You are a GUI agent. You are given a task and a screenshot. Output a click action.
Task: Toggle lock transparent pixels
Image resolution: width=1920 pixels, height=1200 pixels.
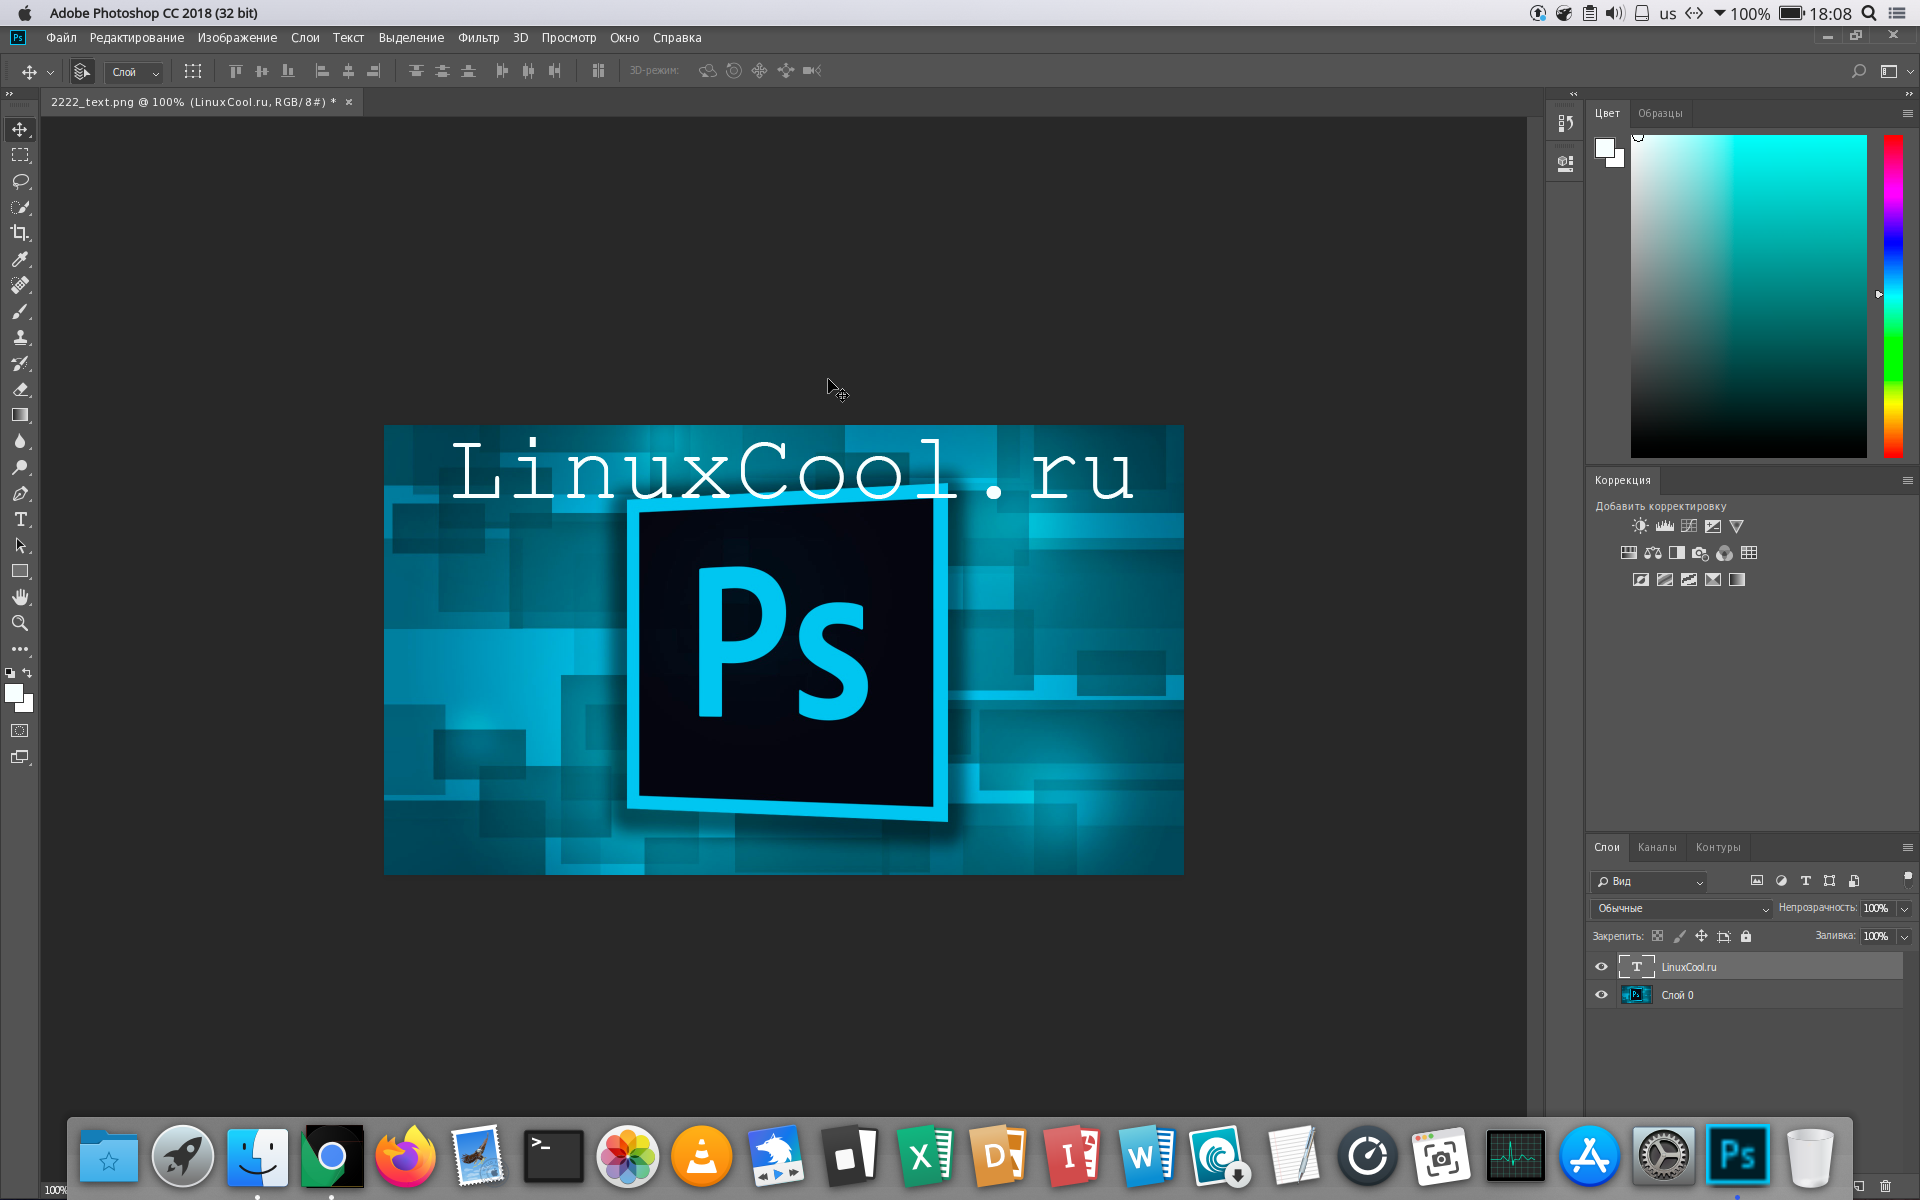click(x=1657, y=937)
